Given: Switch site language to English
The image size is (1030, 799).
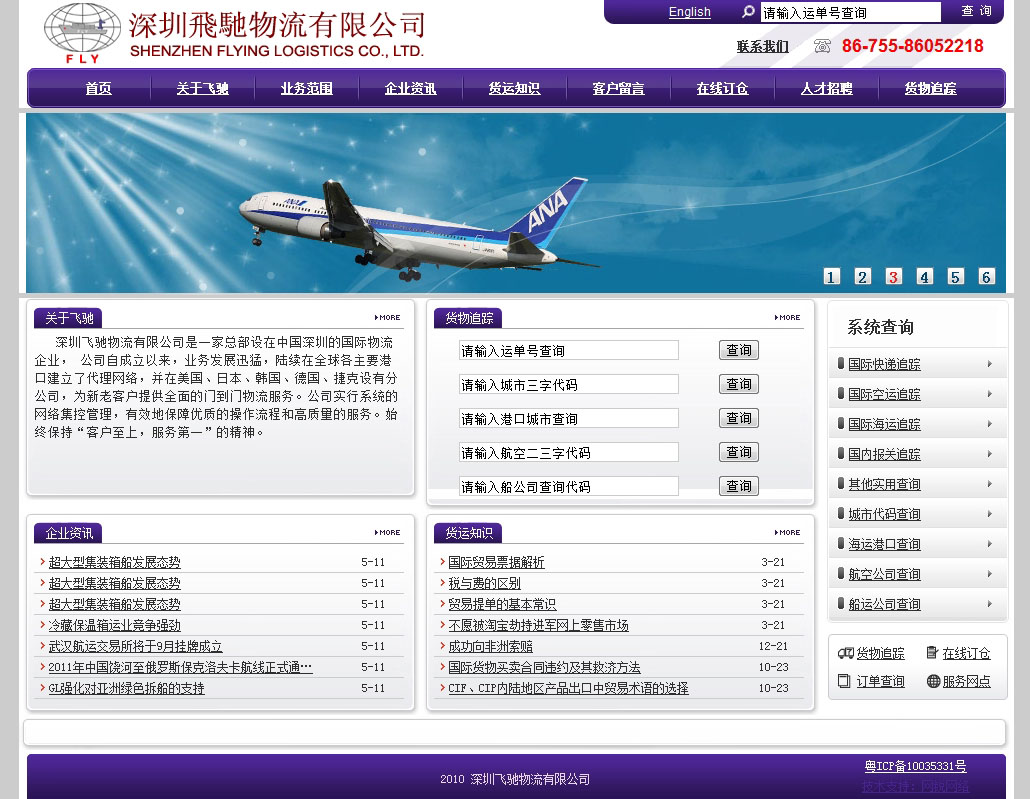Looking at the screenshot, I should point(689,12).
